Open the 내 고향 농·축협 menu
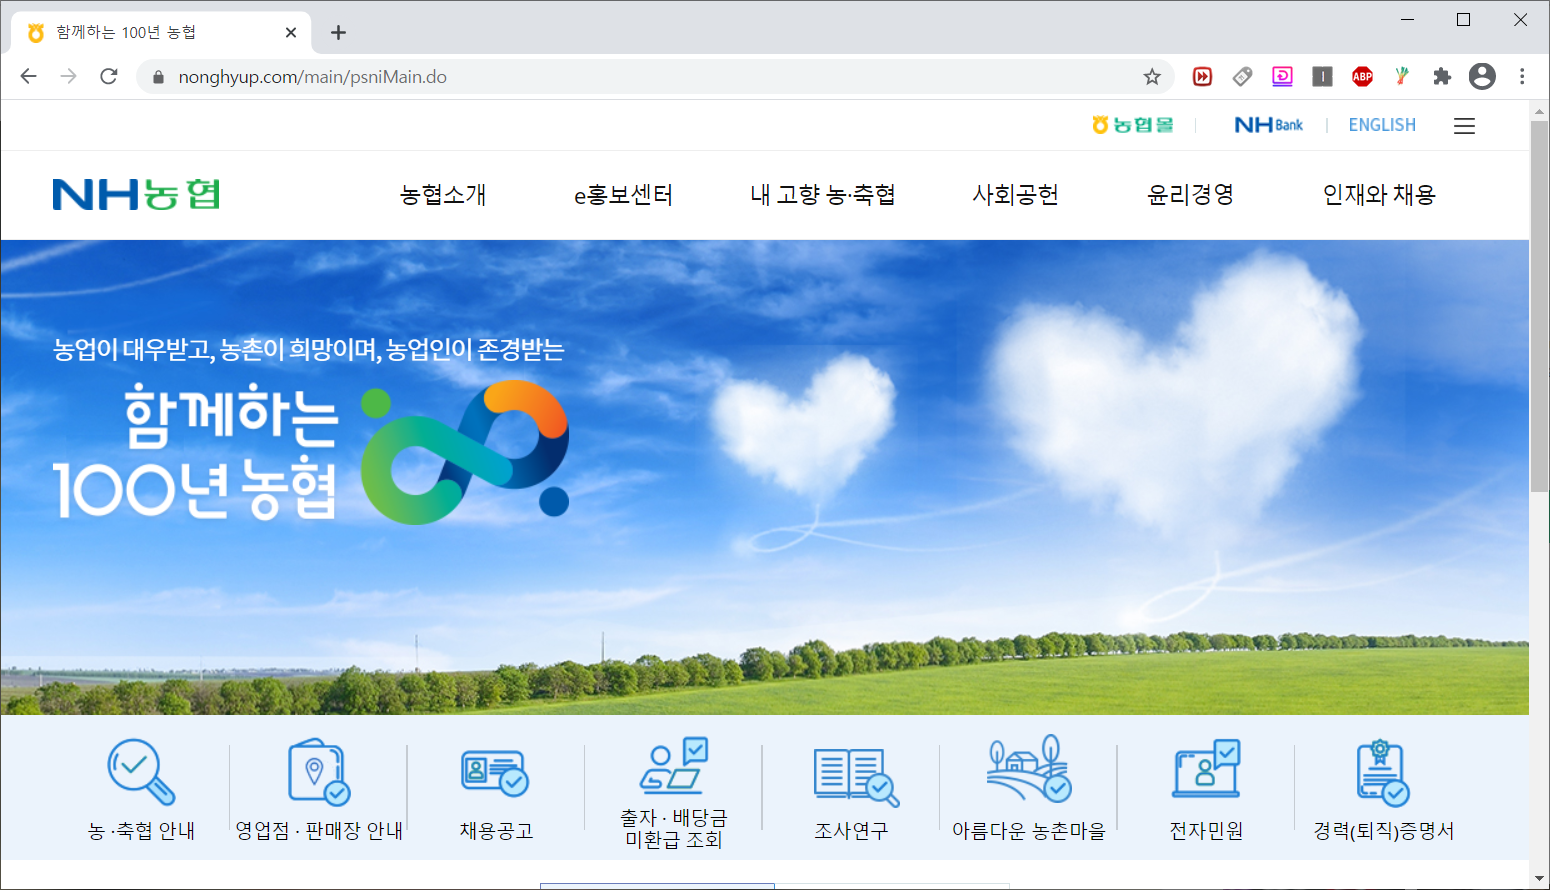Viewport: 1550px width, 890px height. tap(823, 195)
